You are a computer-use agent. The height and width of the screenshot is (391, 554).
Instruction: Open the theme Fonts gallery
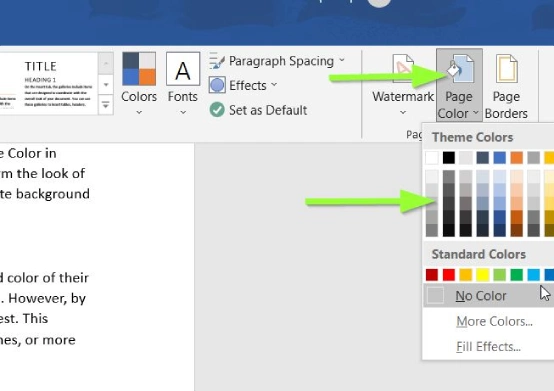[x=183, y=84]
